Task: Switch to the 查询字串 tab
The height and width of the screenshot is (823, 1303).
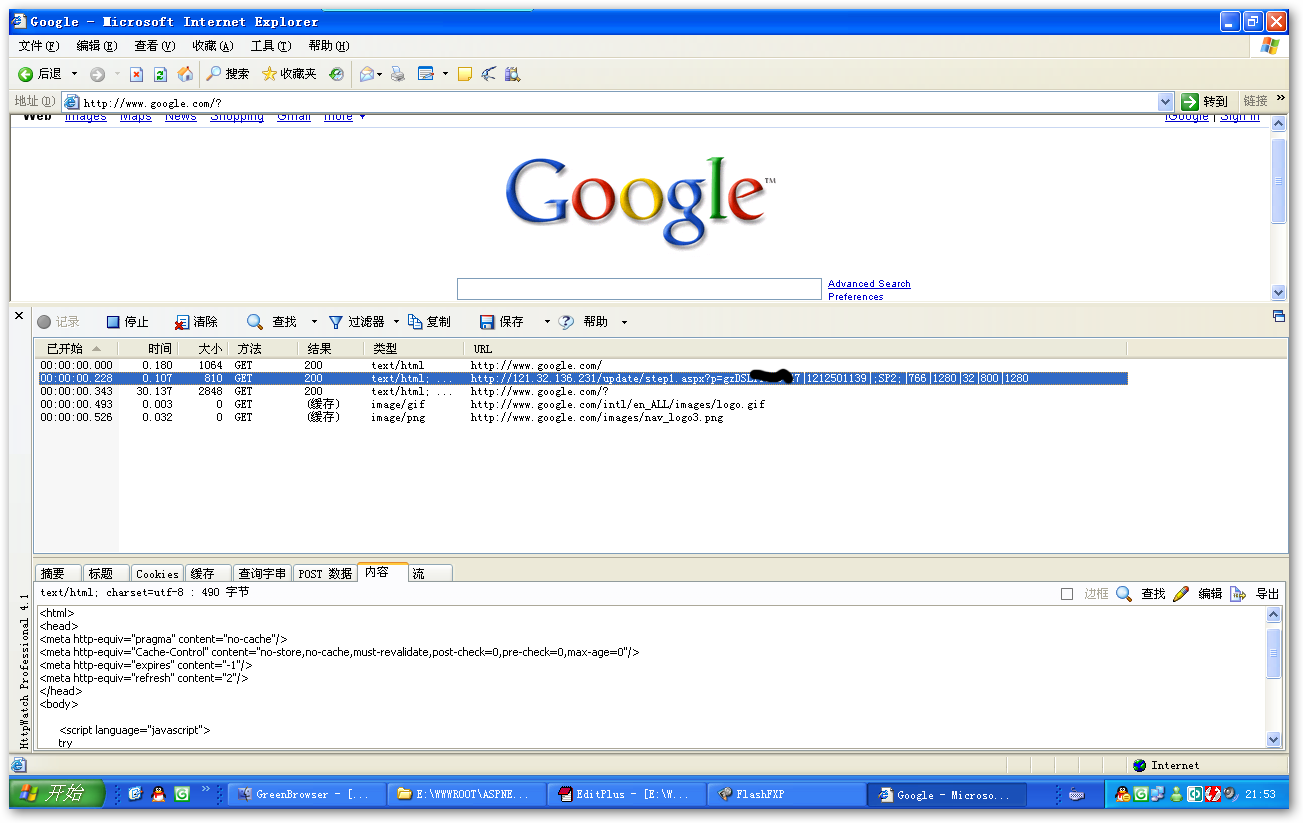Action: pos(262,573)
